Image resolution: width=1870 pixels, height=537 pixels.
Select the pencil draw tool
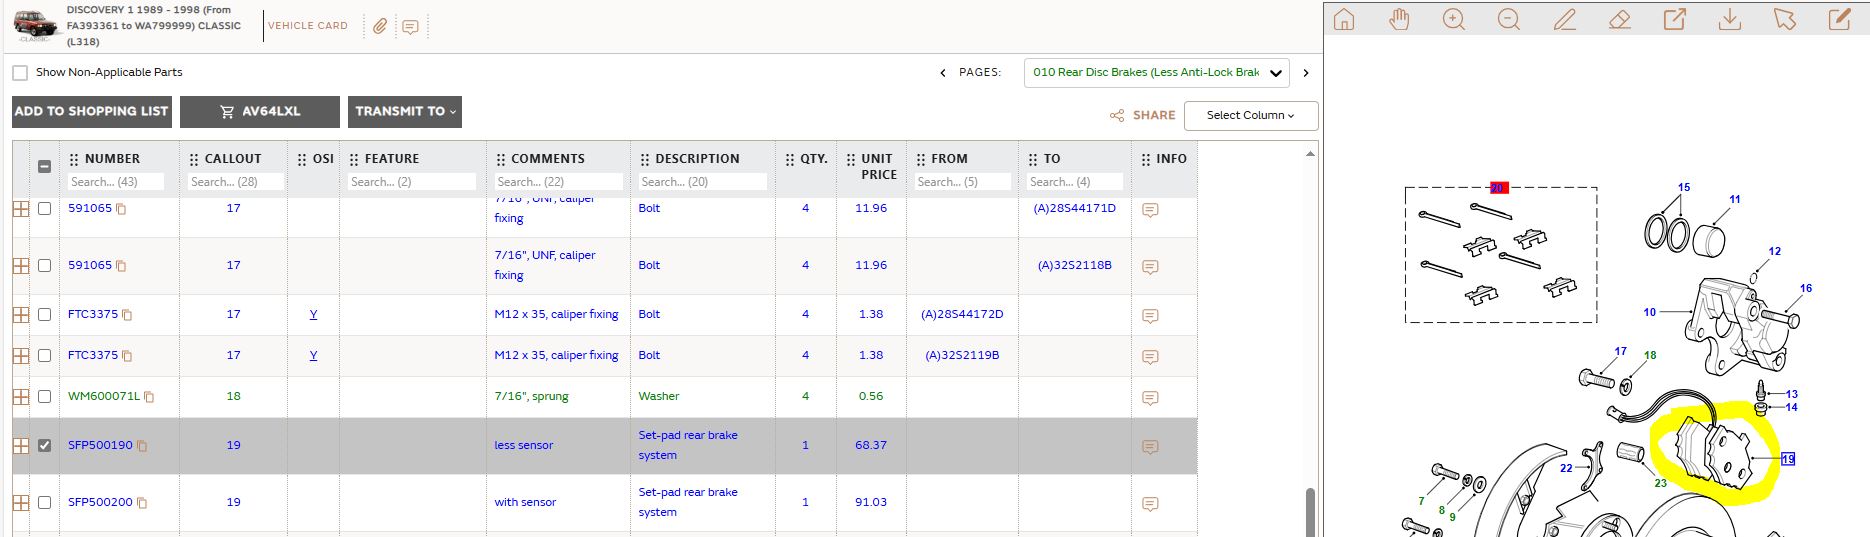[1565, 20]
